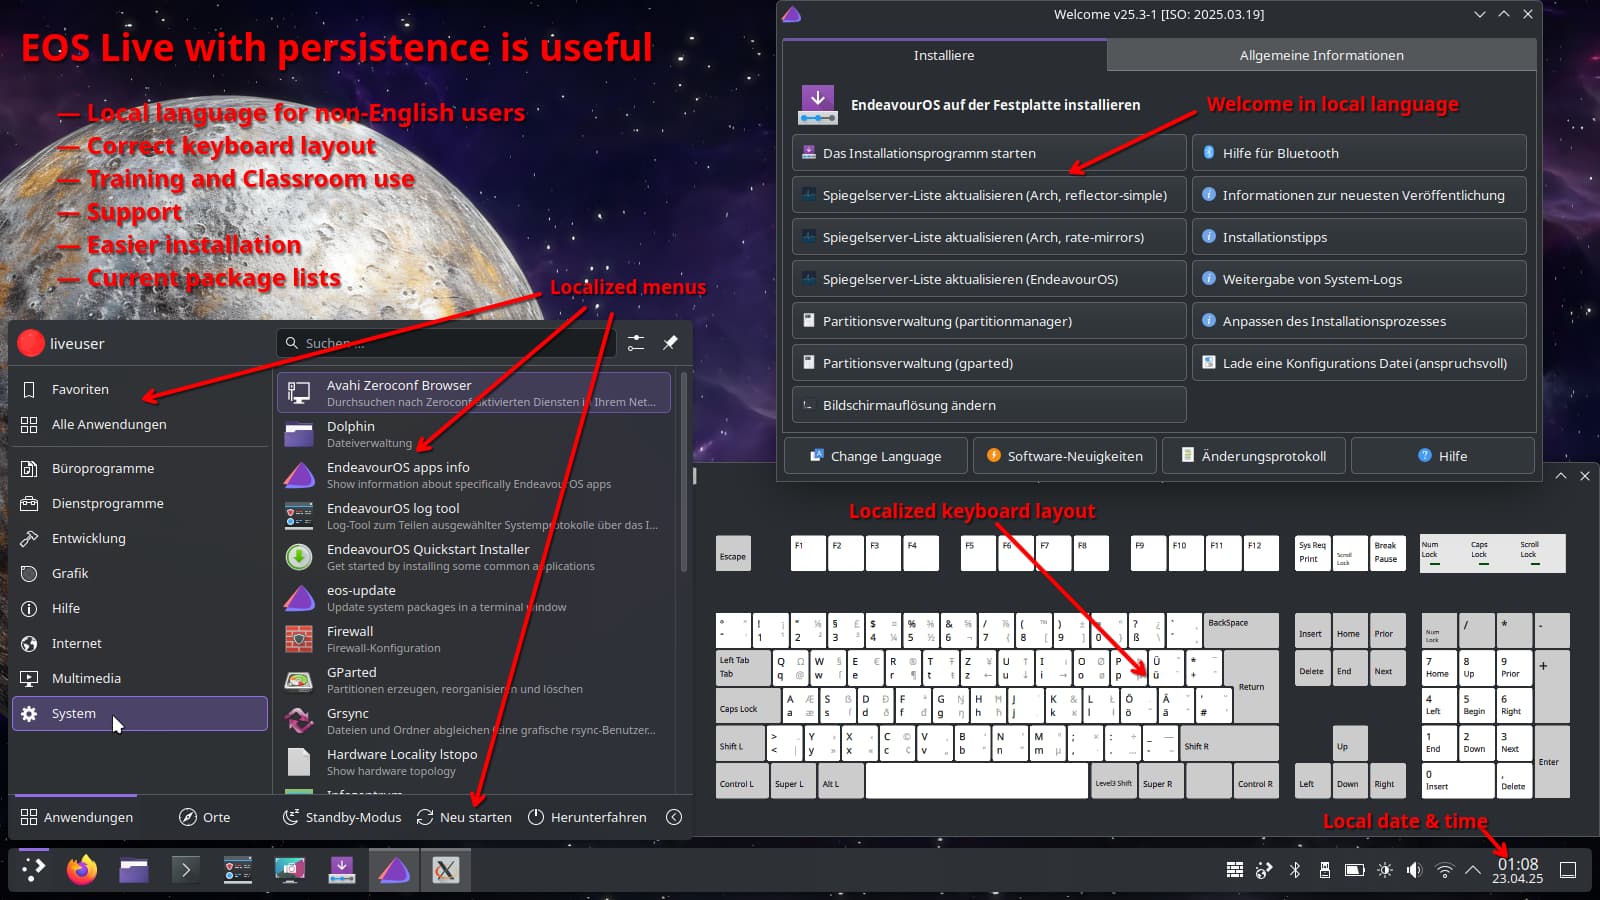Open Installationstipps

tap(1359, 237)
